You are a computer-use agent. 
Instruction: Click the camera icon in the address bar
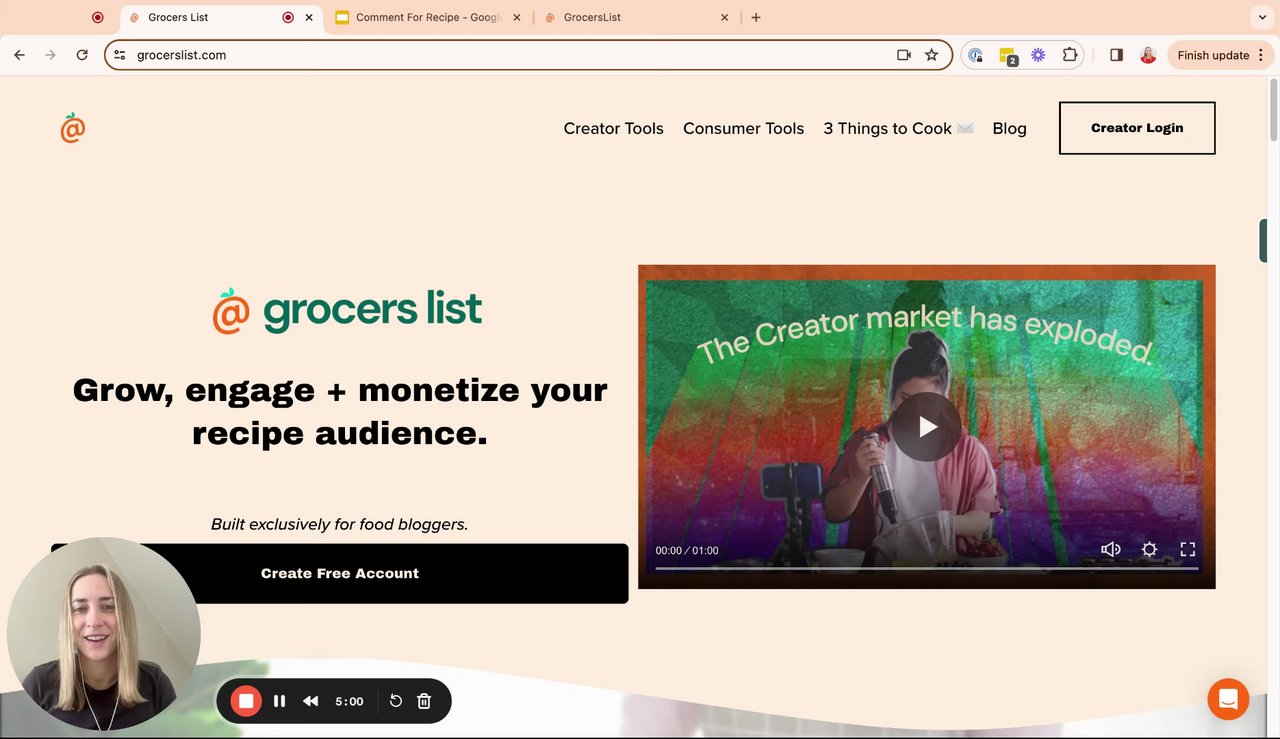904,55
